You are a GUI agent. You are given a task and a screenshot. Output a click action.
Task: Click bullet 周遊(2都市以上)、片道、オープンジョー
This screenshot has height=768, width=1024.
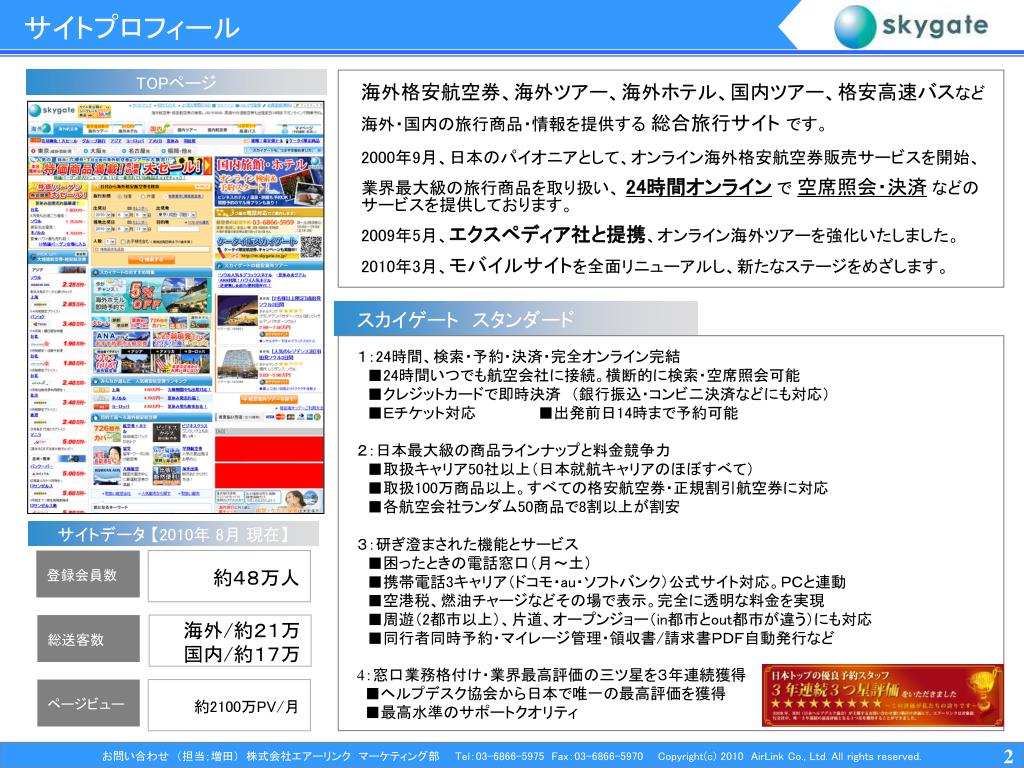tap(620, 620)
